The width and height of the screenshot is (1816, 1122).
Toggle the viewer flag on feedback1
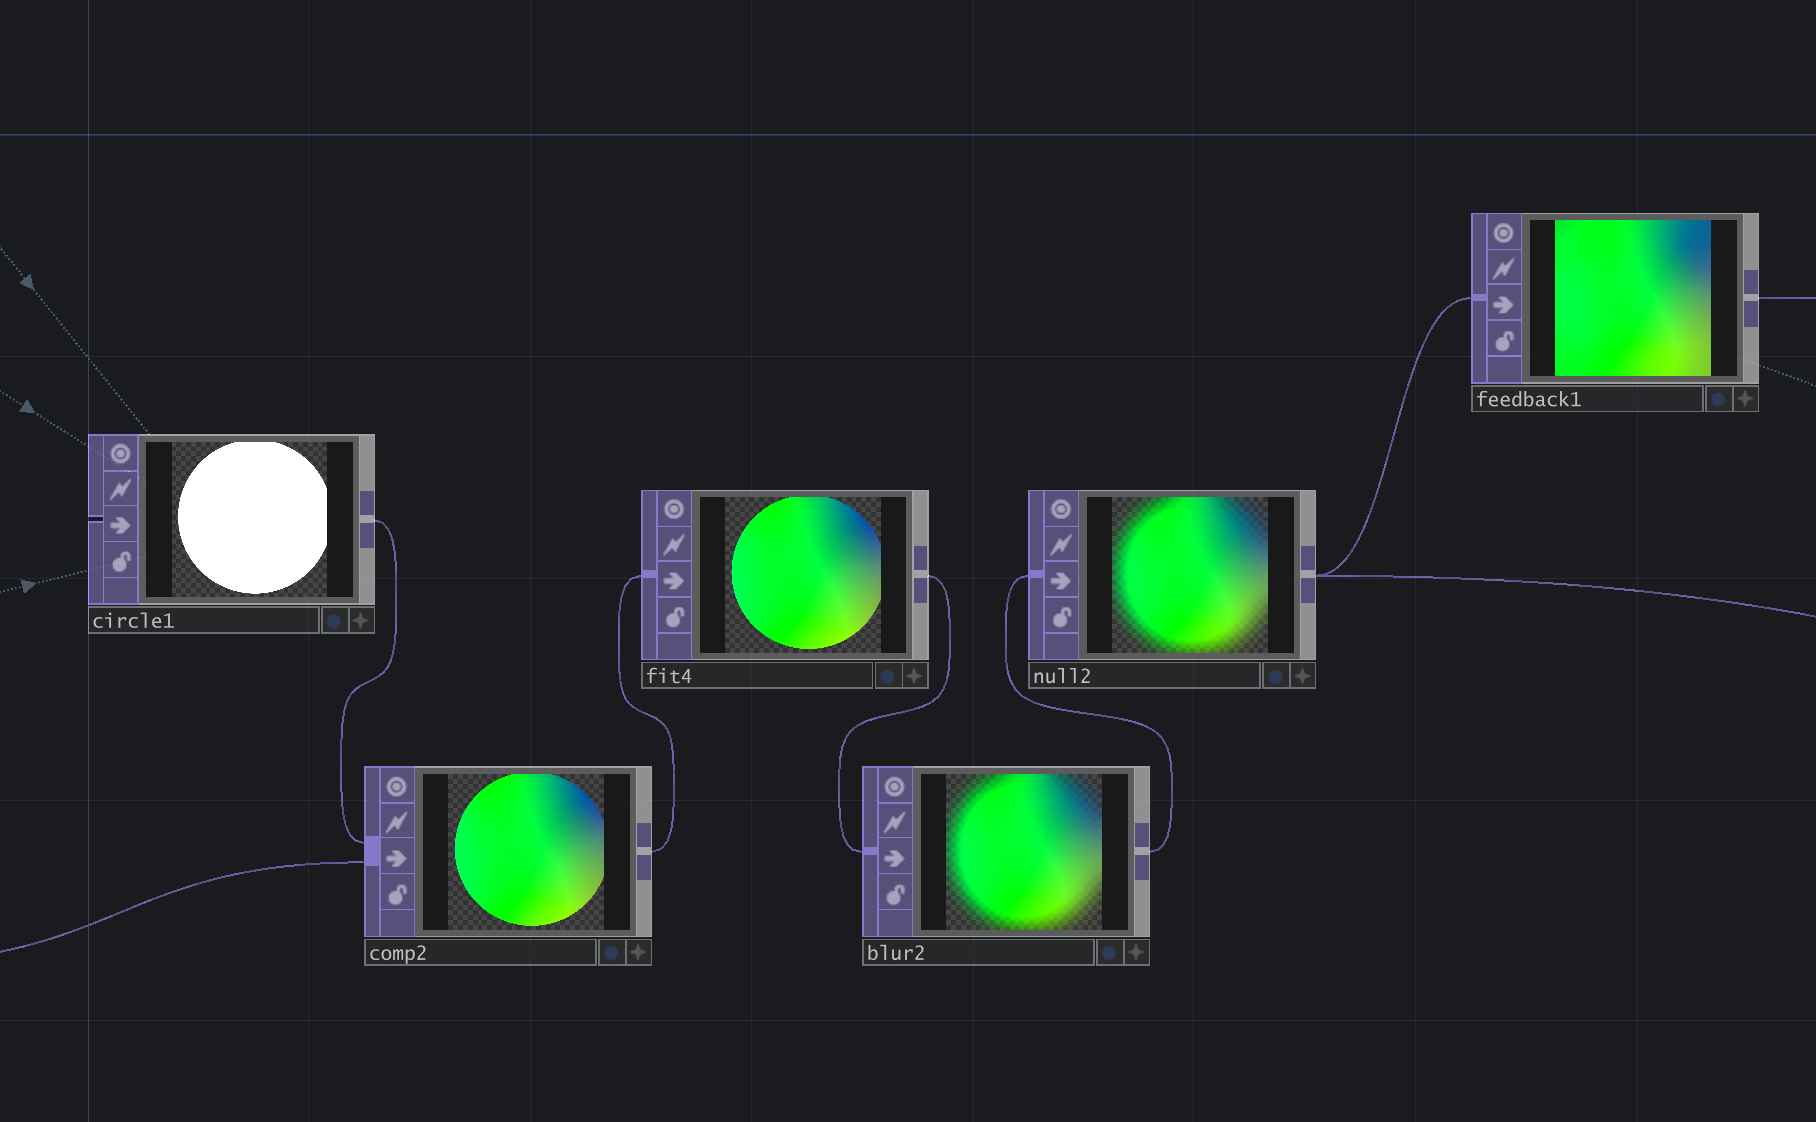(1504, 233)
